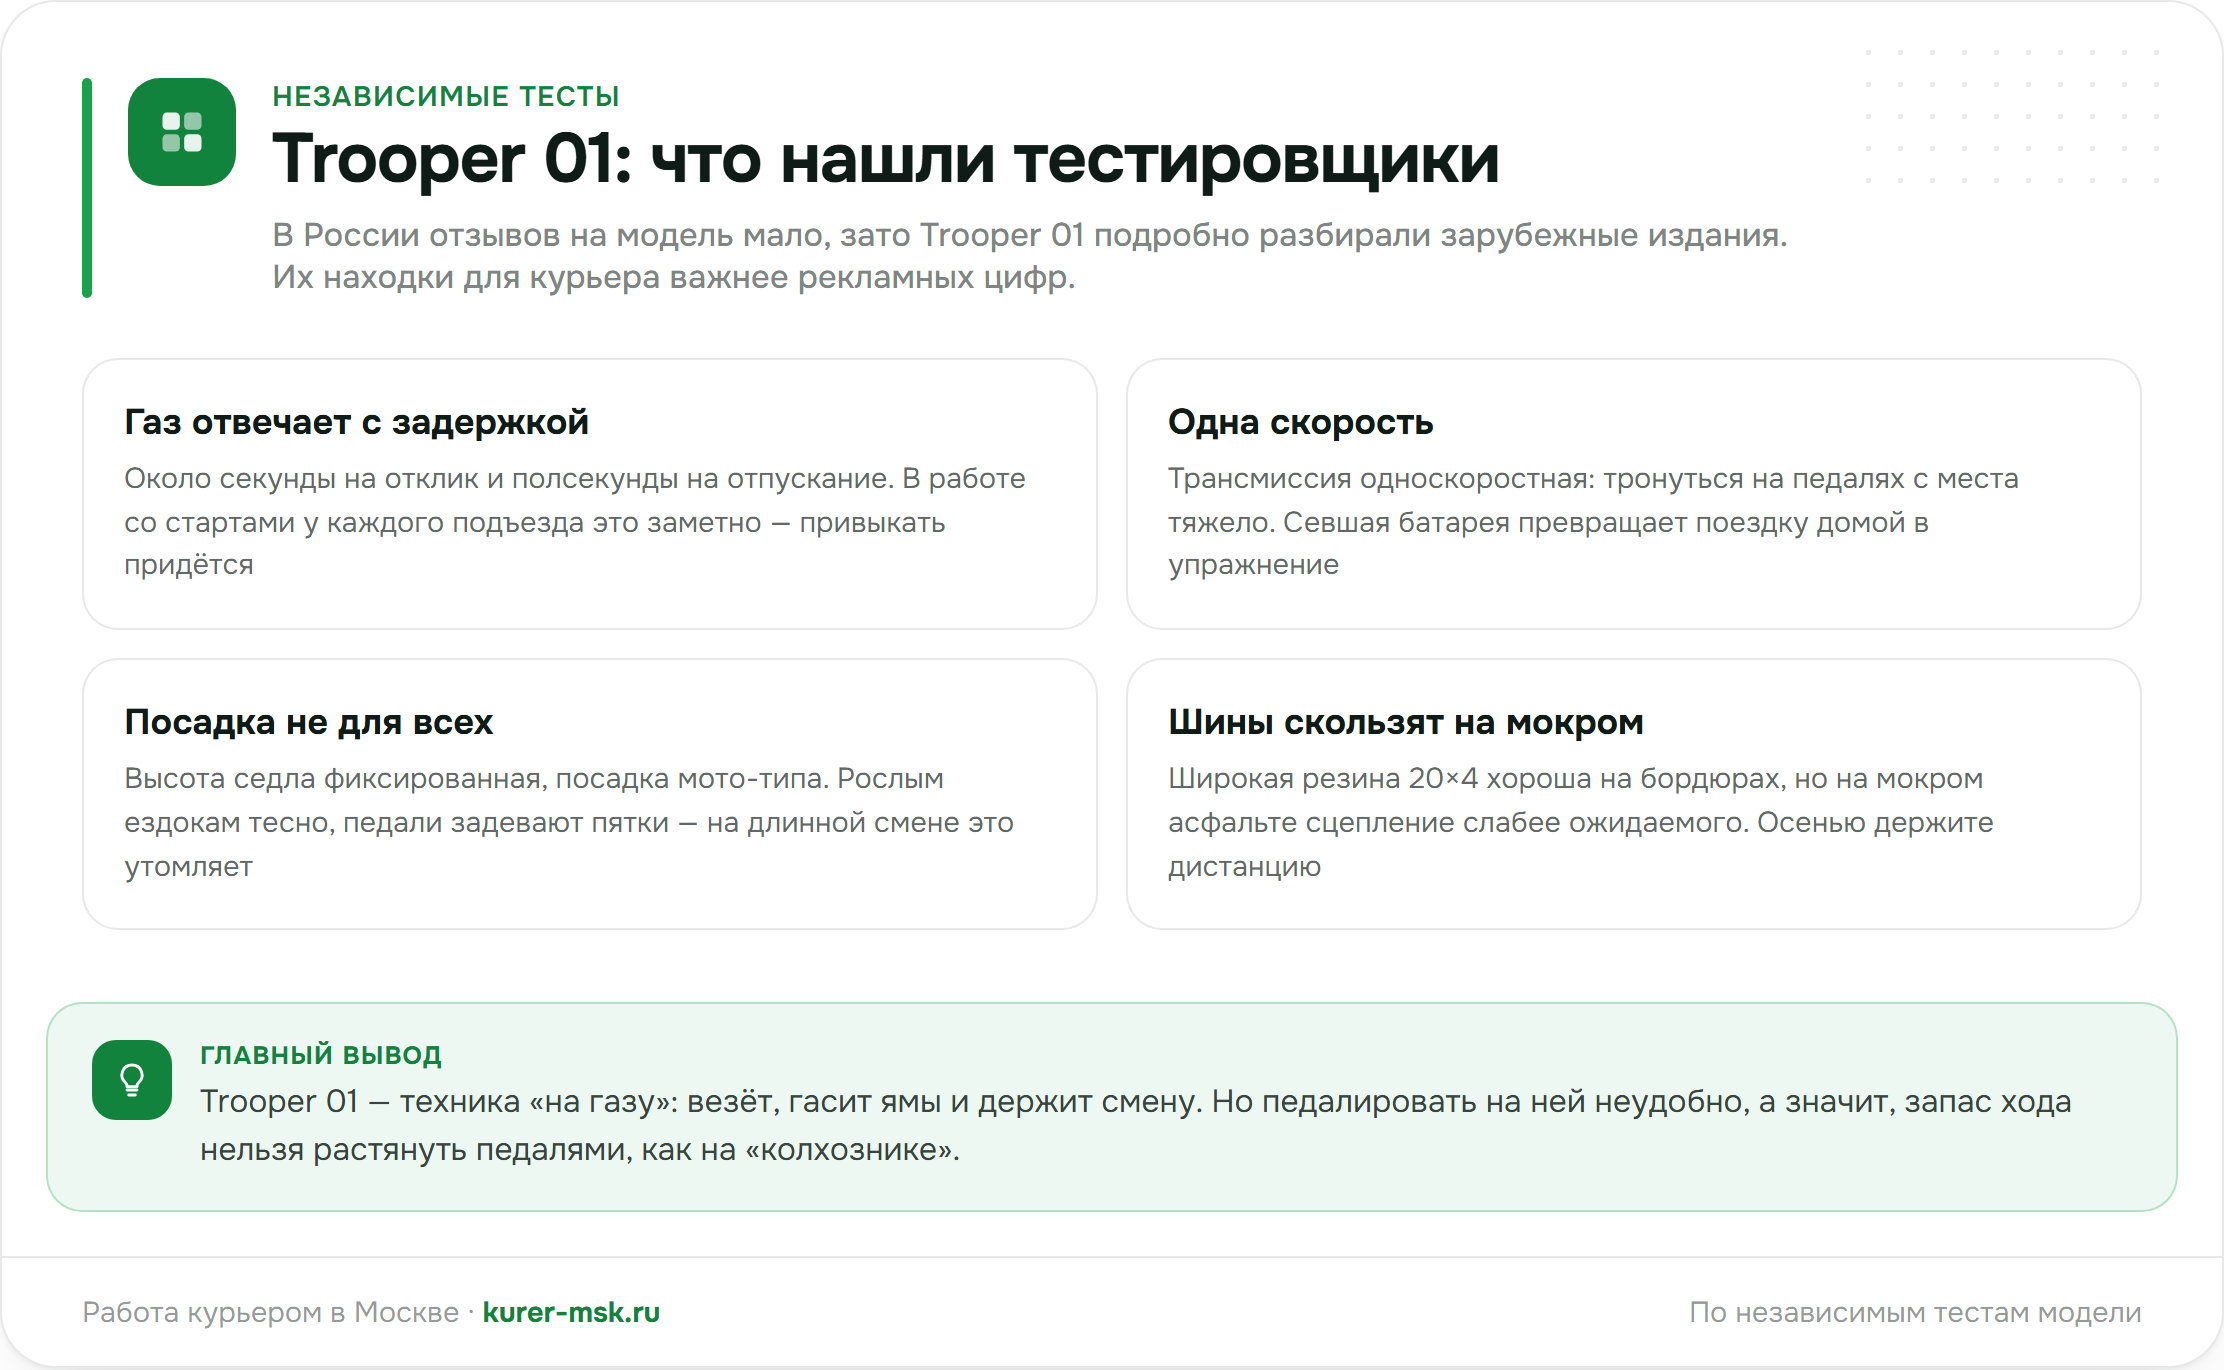The width and height of the screenshot is (2224, 1370).
Task: Select the heading 'Trooper 01: что нашли тестировщики'
Action: (x=886, y=159)
